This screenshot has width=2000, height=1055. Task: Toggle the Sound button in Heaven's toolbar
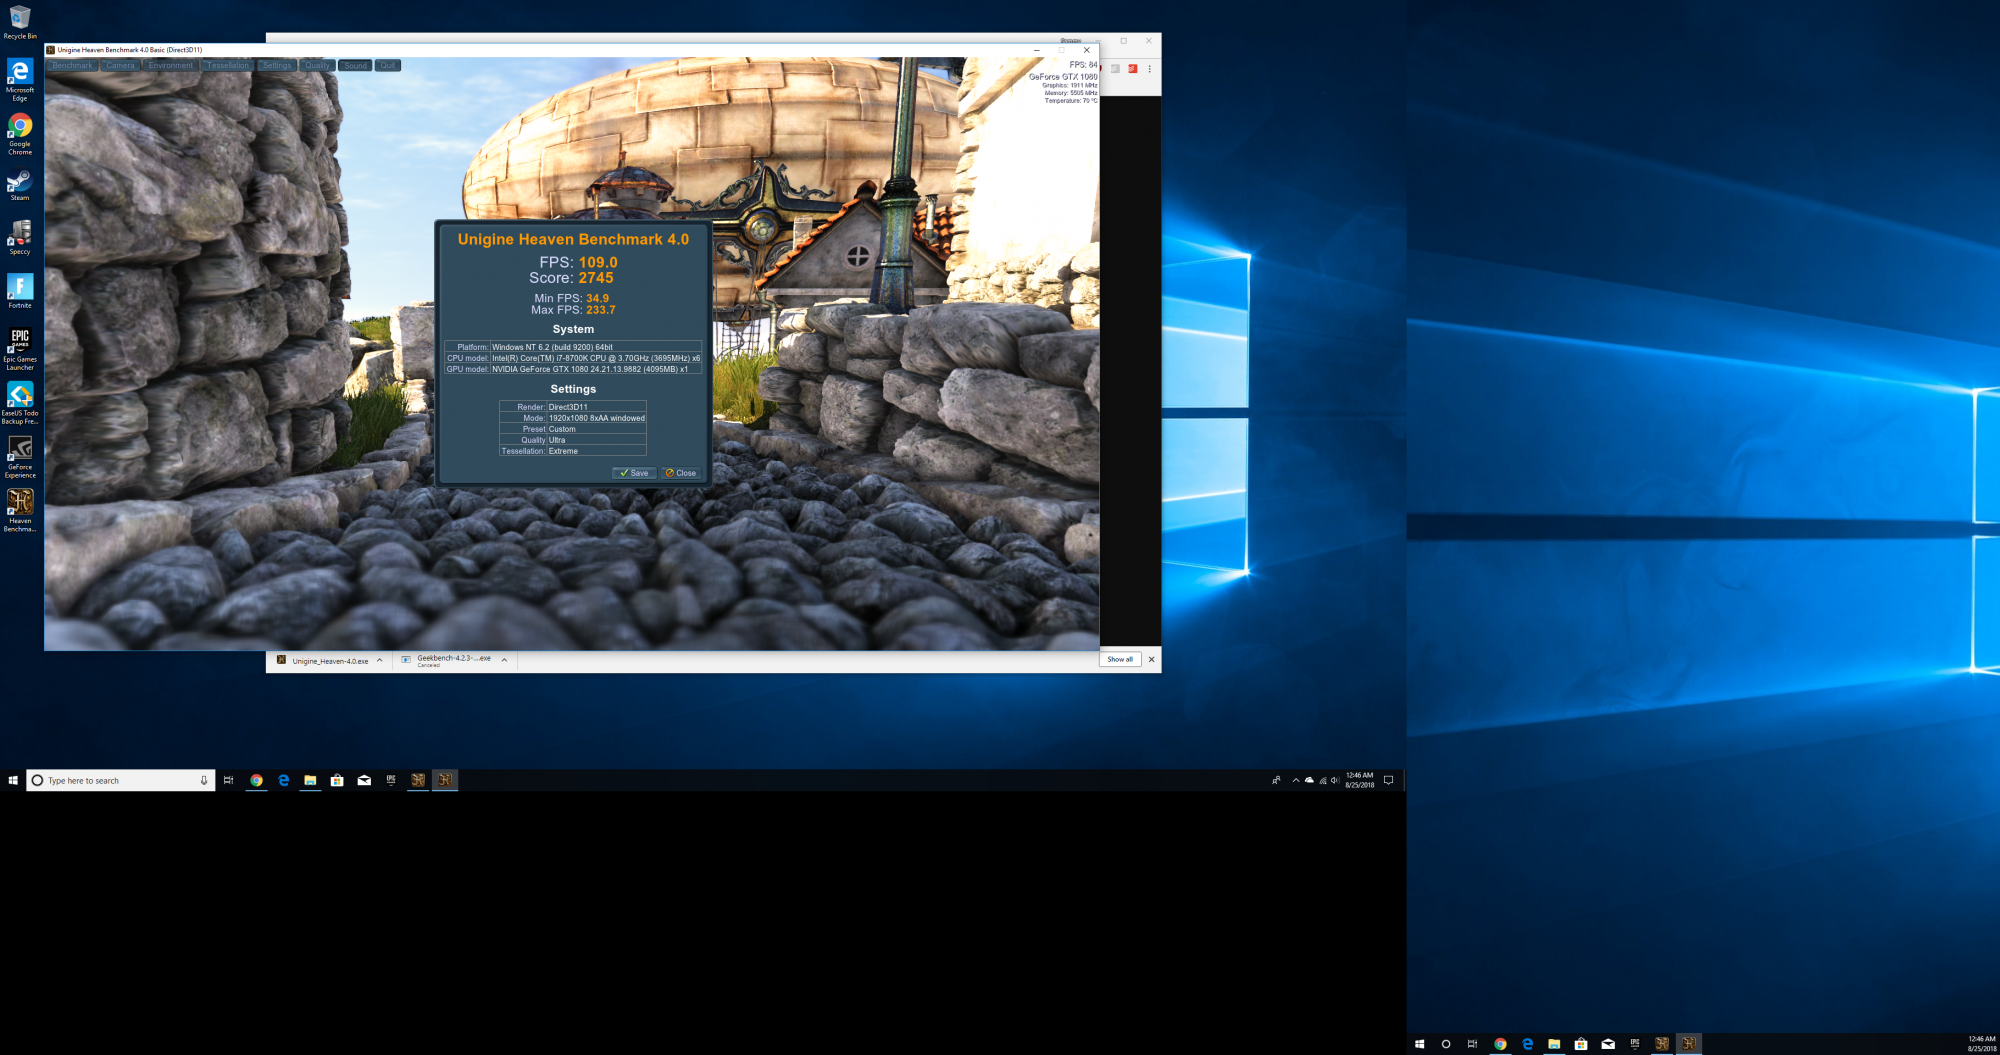coord(355,66)
